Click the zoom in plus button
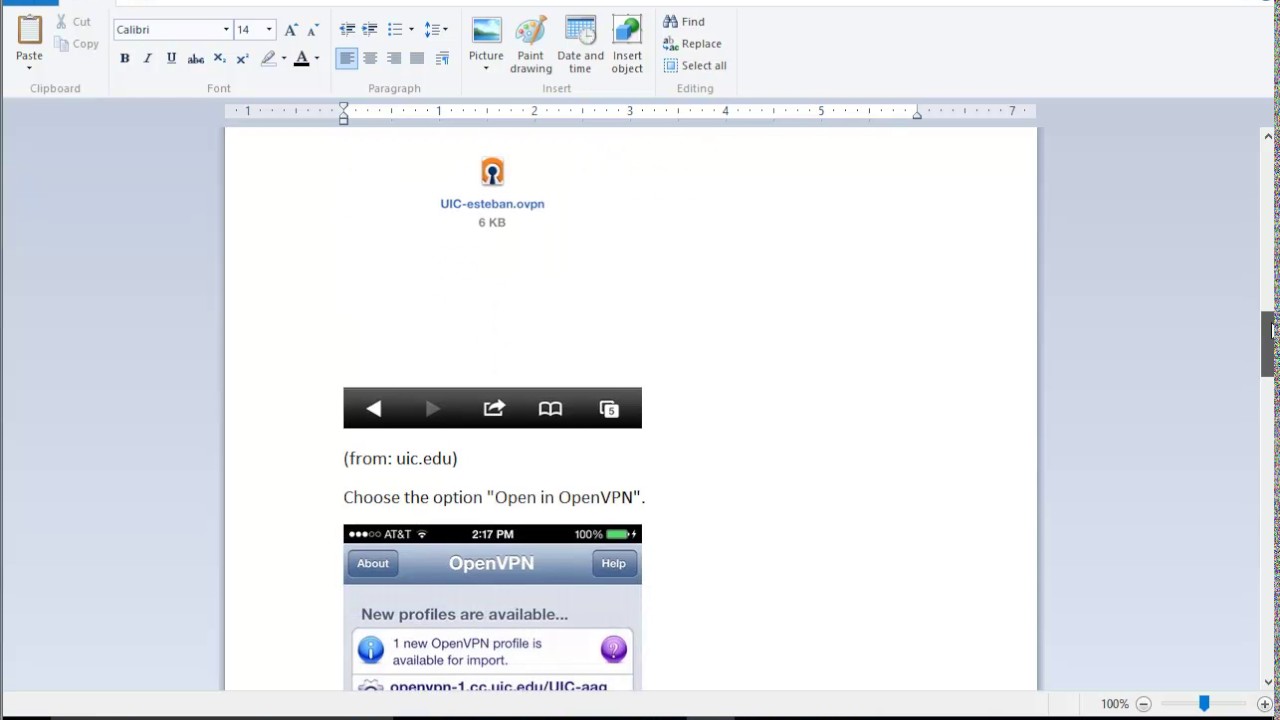1280x720 pixels. [x=1265, y=704]
